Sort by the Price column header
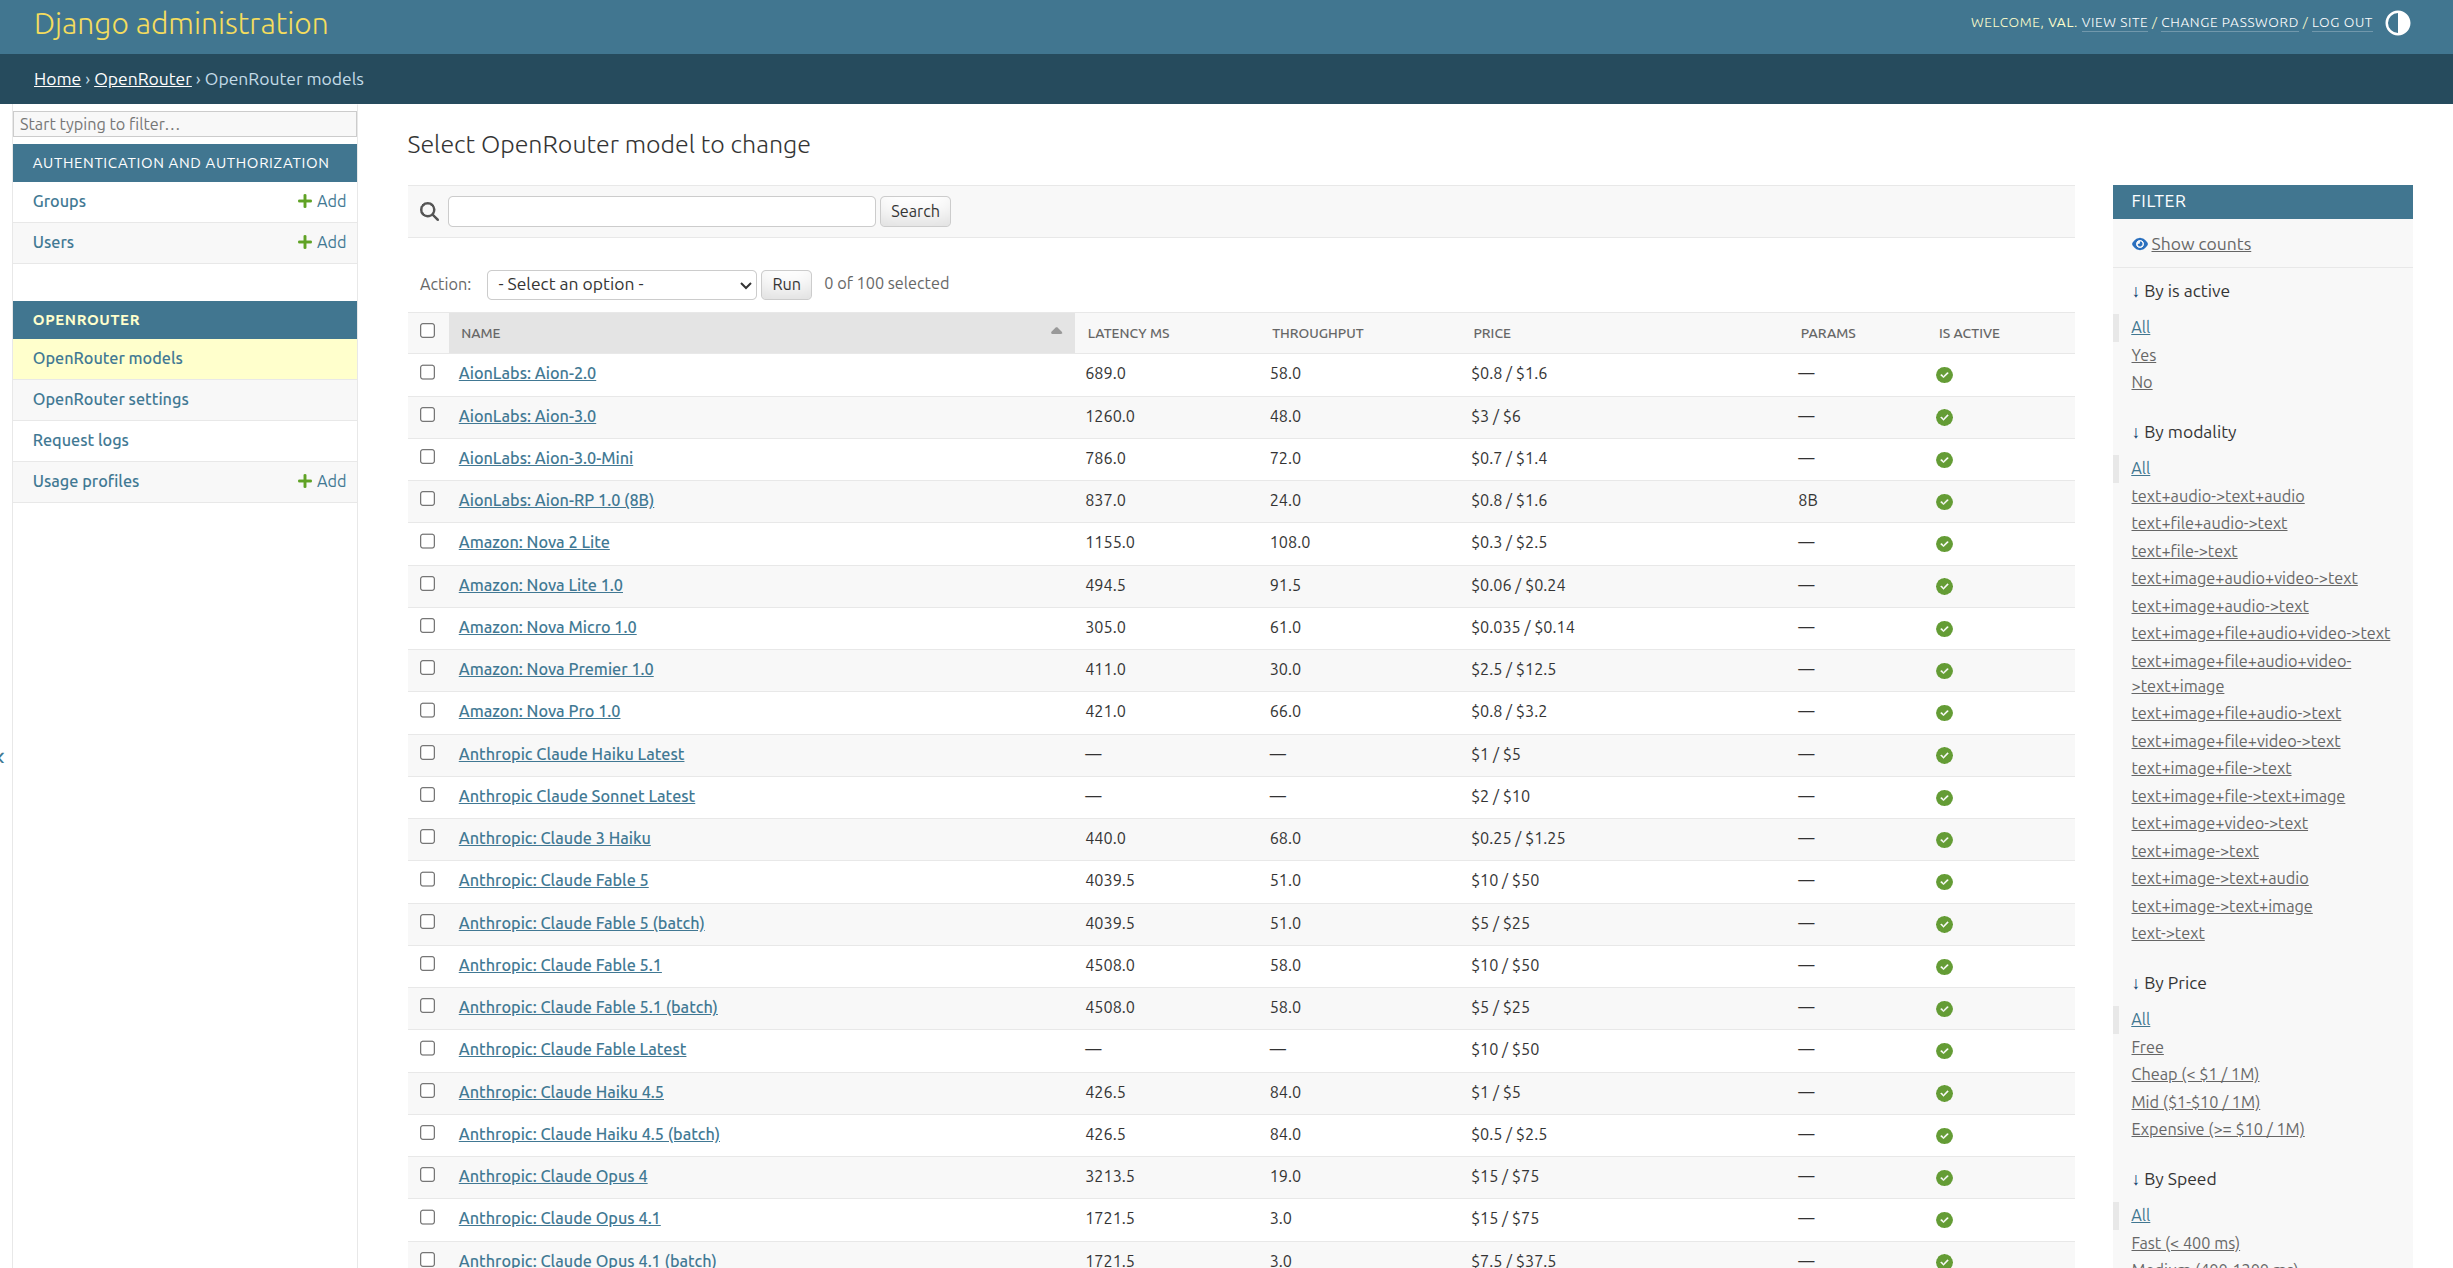The width and height of the screenshot is (2453, 1268). (x=1491, y=333)
